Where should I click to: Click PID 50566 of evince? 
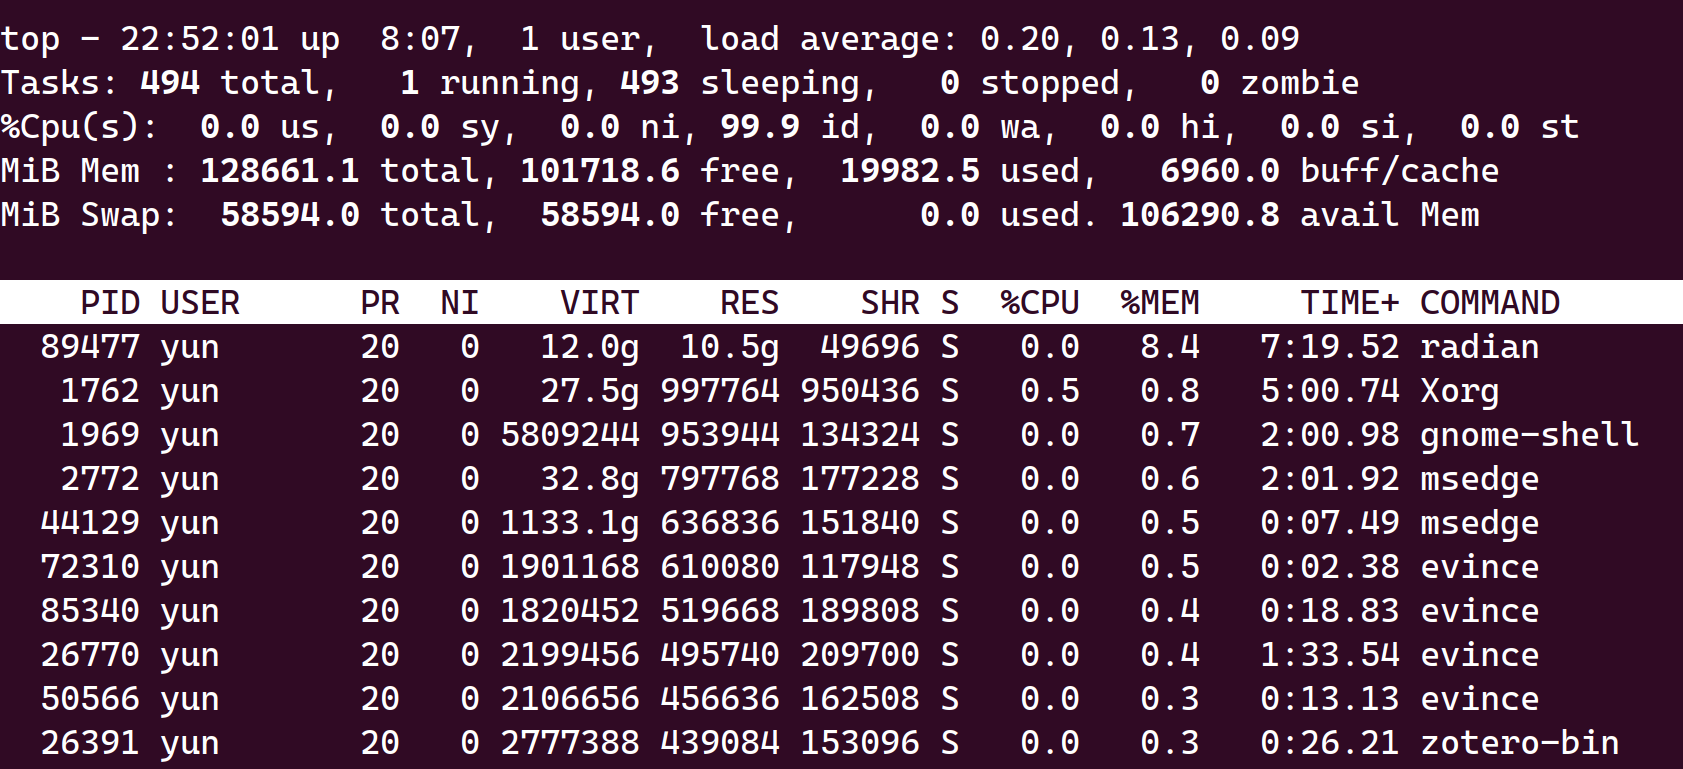90,699
